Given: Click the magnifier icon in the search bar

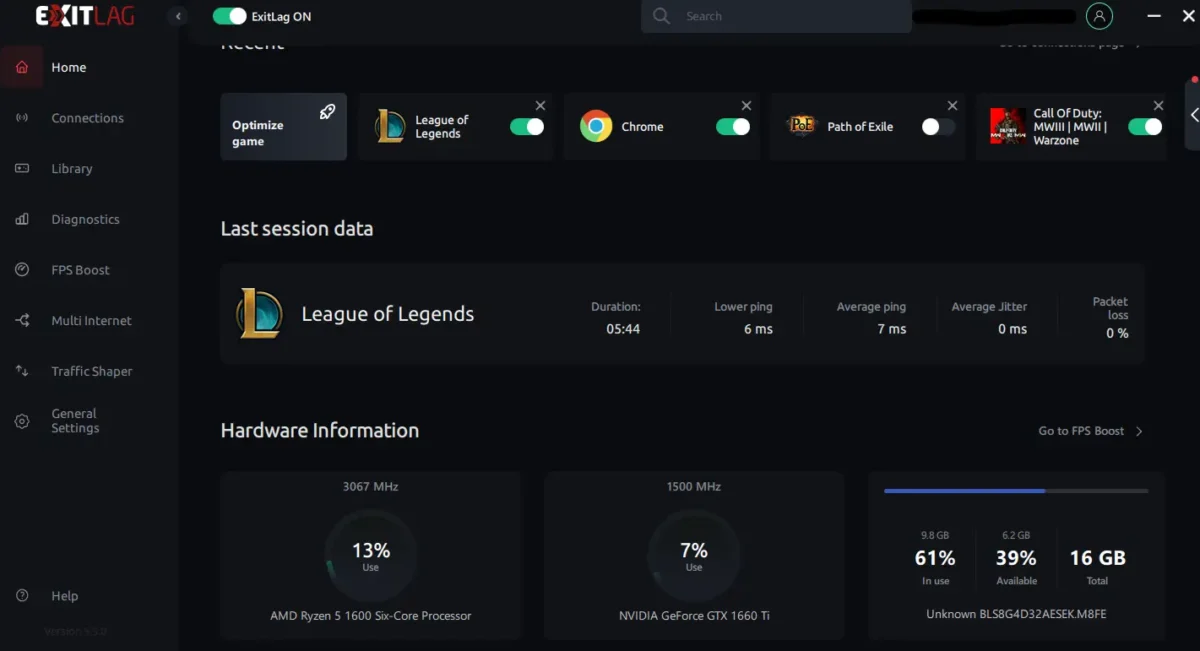Looking at the screenshot, I should point(661,16).
